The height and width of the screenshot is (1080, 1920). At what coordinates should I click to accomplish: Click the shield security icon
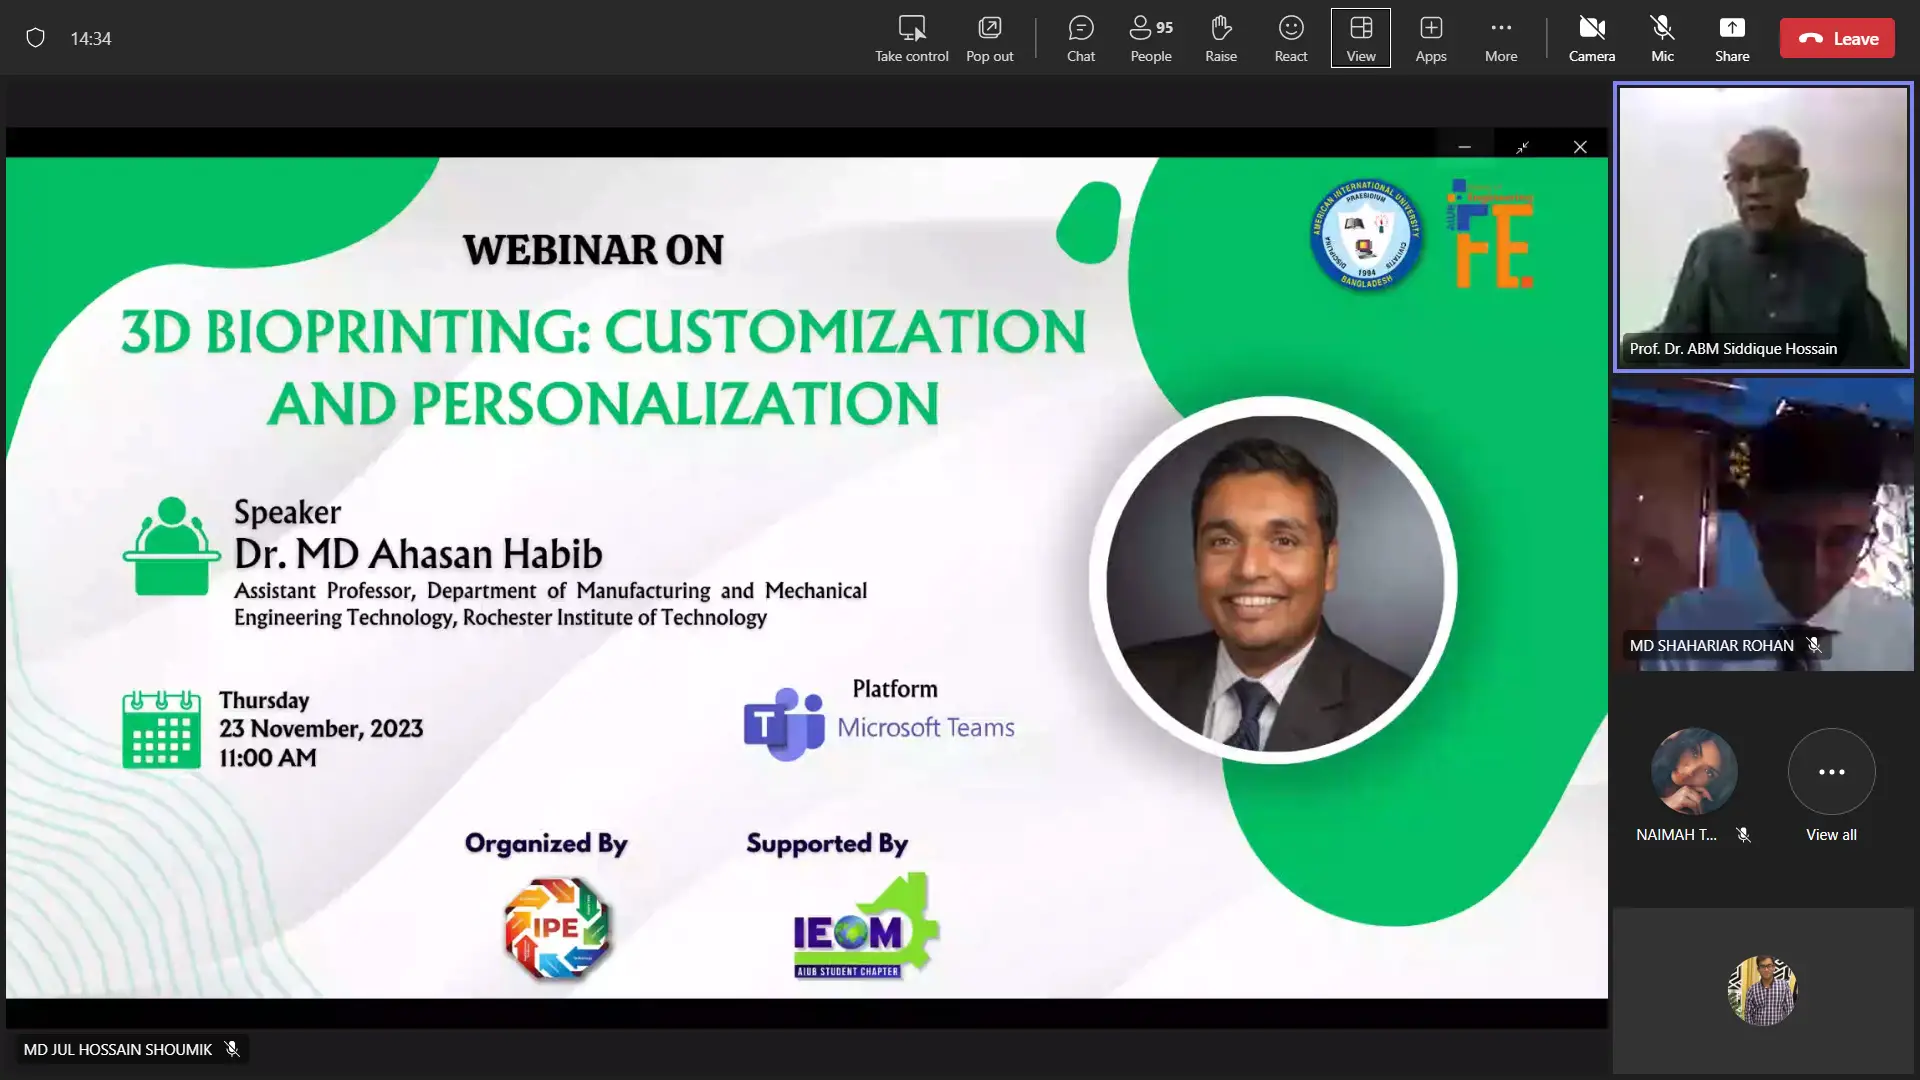tap(35, 38)
